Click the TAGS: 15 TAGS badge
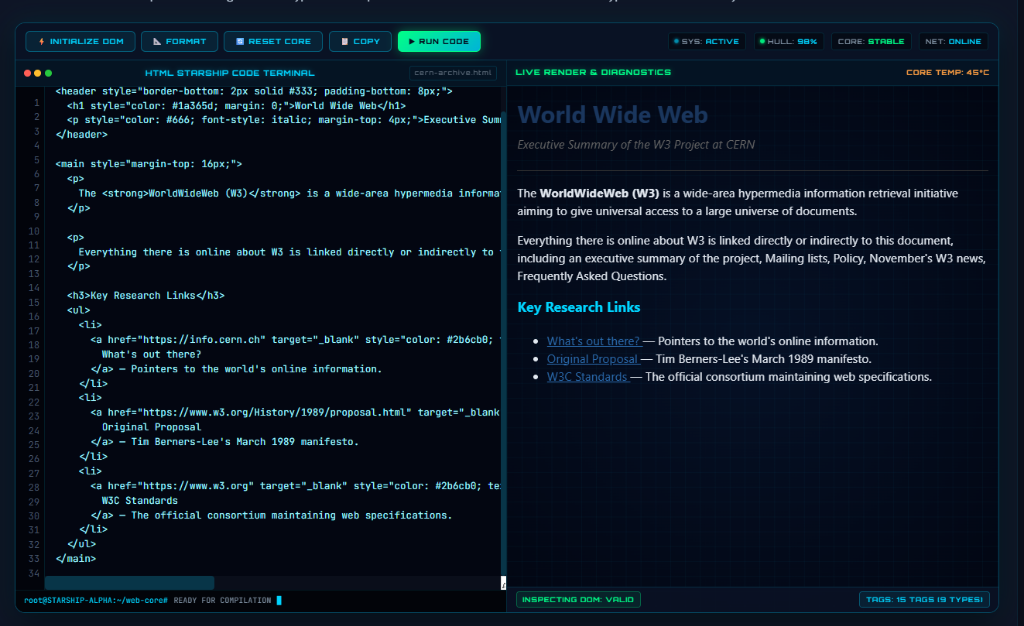This screenshot has width=1024, height=626. [924, 599]
